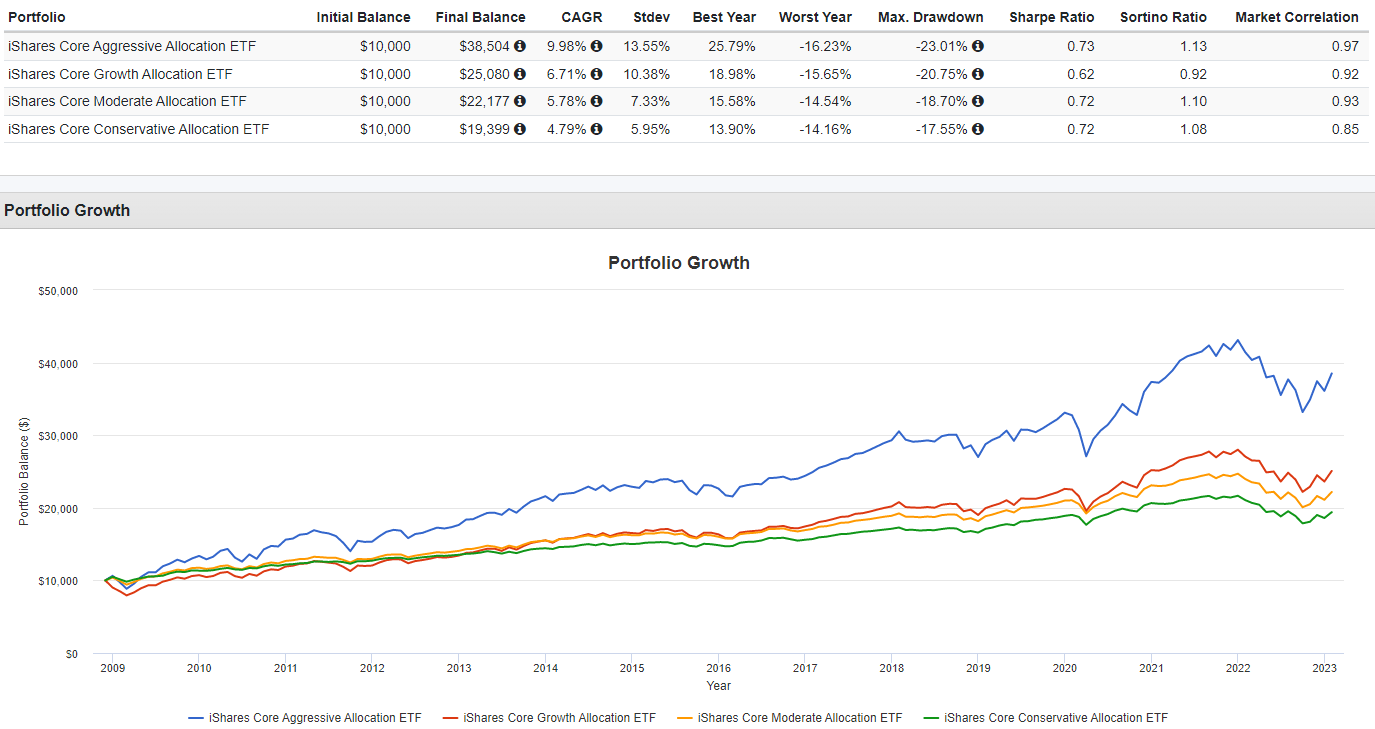
Task: View CAGR info icon for Growth Allocation ETF
Action: [597, 73]
